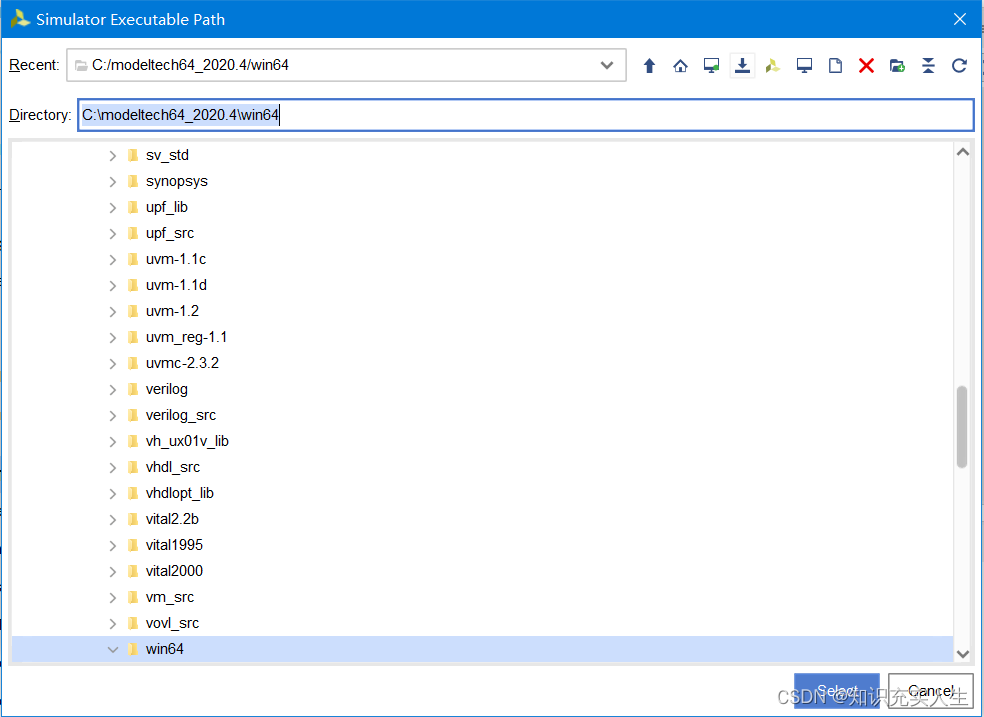Go up one directory level
984x717 pixels.
coord(650,66)
